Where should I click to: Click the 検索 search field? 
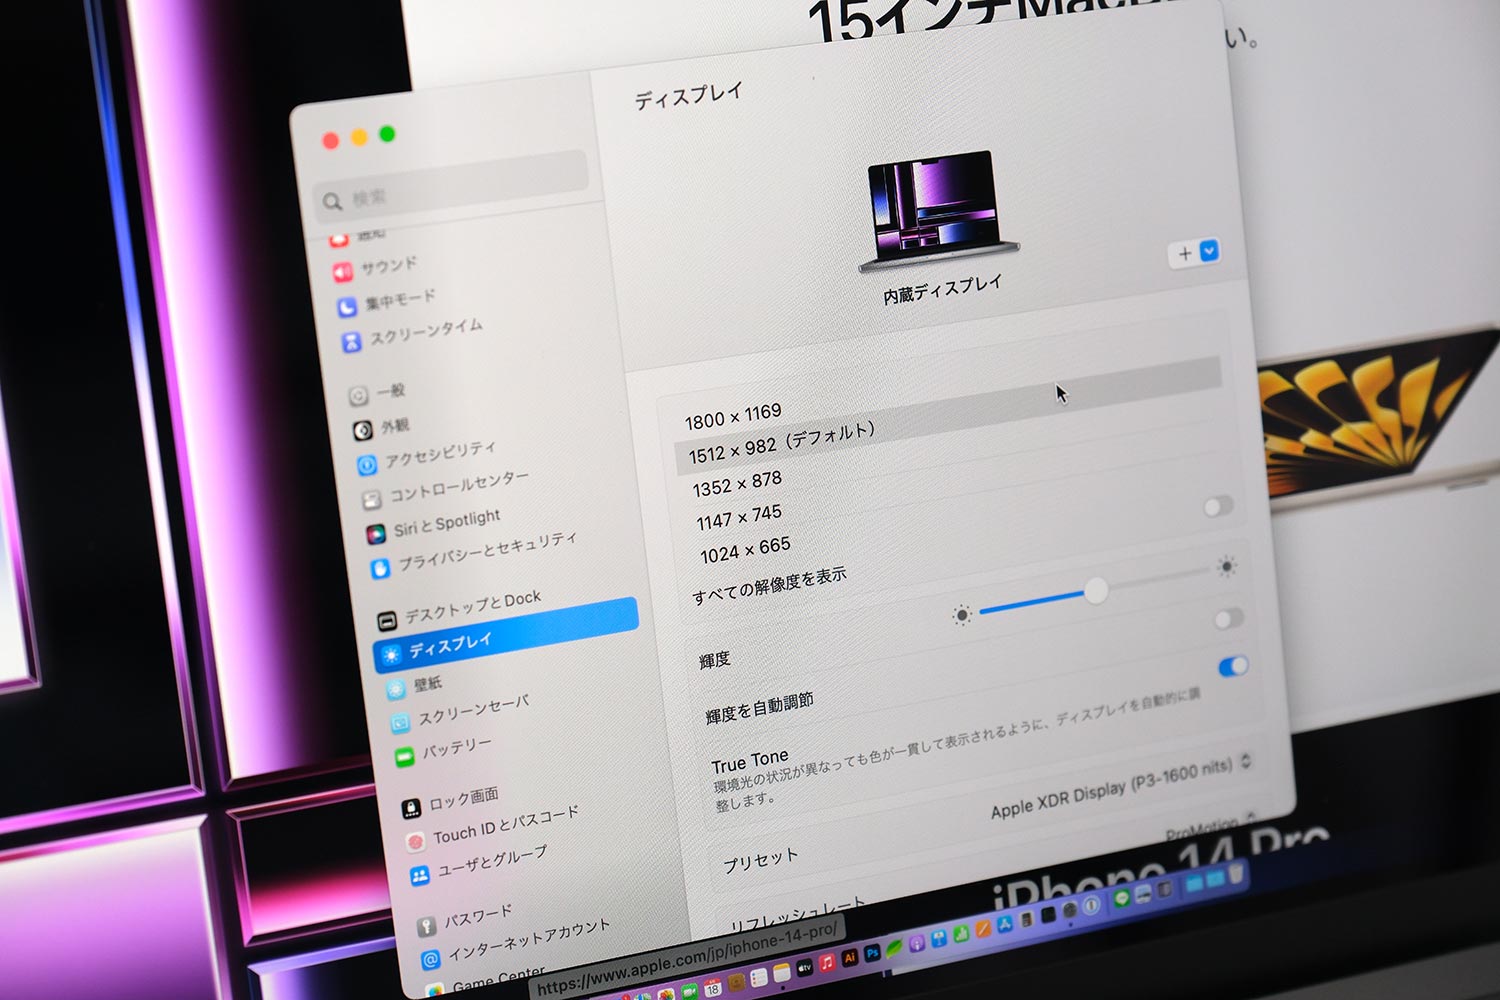point(452,185)
